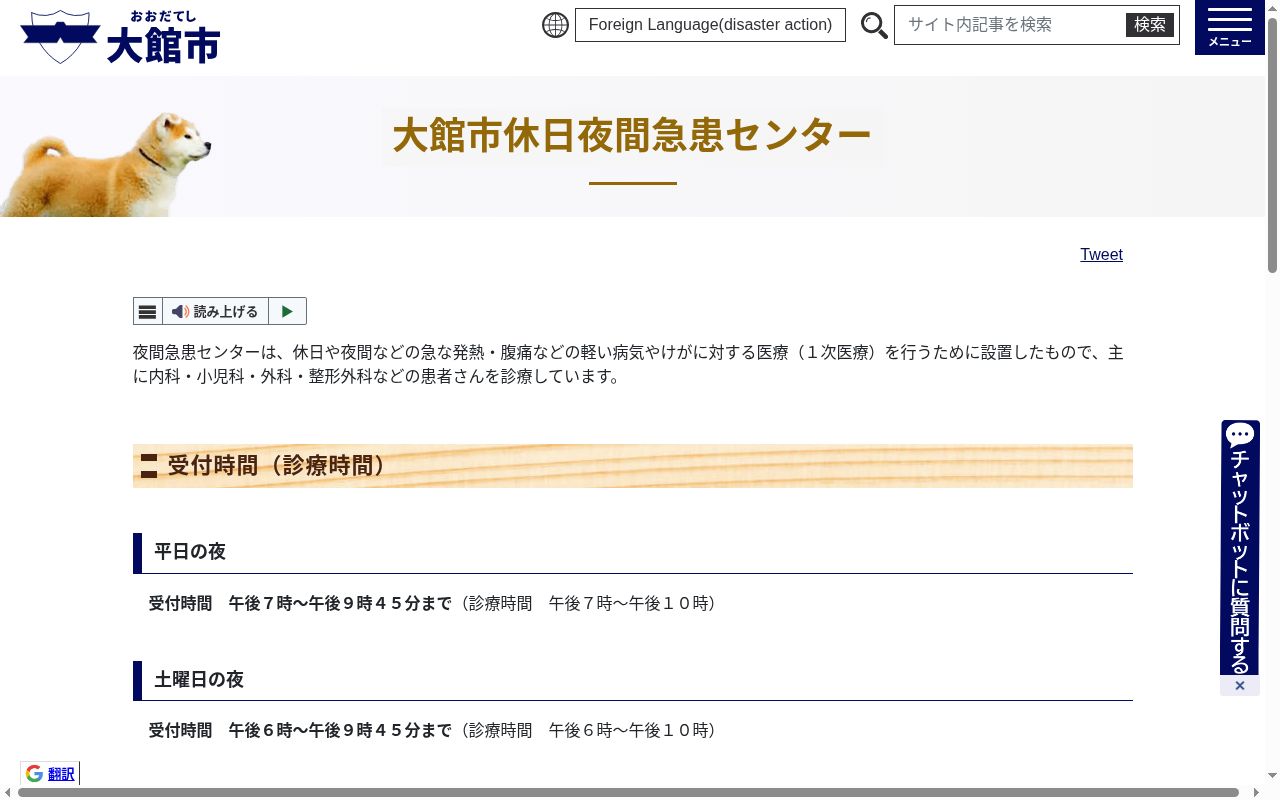Focus the サイト内記事を検索 search field
The image size is (1280, 800).
[1010, 25]
